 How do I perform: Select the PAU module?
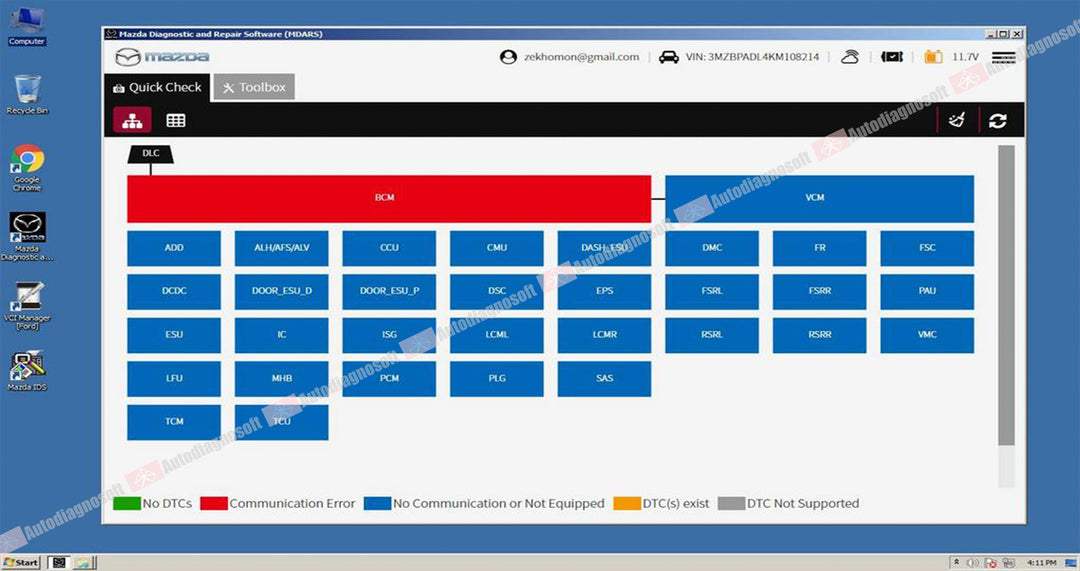click(x=927, y=291)
